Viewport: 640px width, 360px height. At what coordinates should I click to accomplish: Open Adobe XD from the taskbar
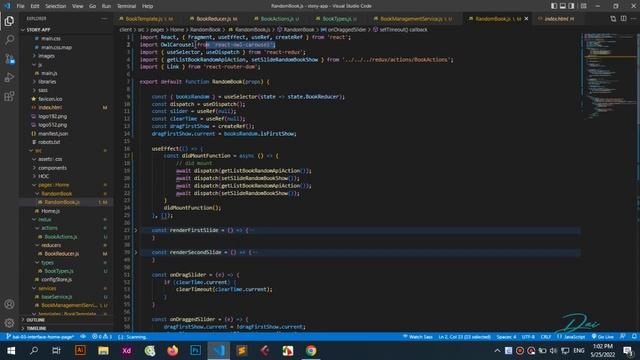(x=127, y=351)
